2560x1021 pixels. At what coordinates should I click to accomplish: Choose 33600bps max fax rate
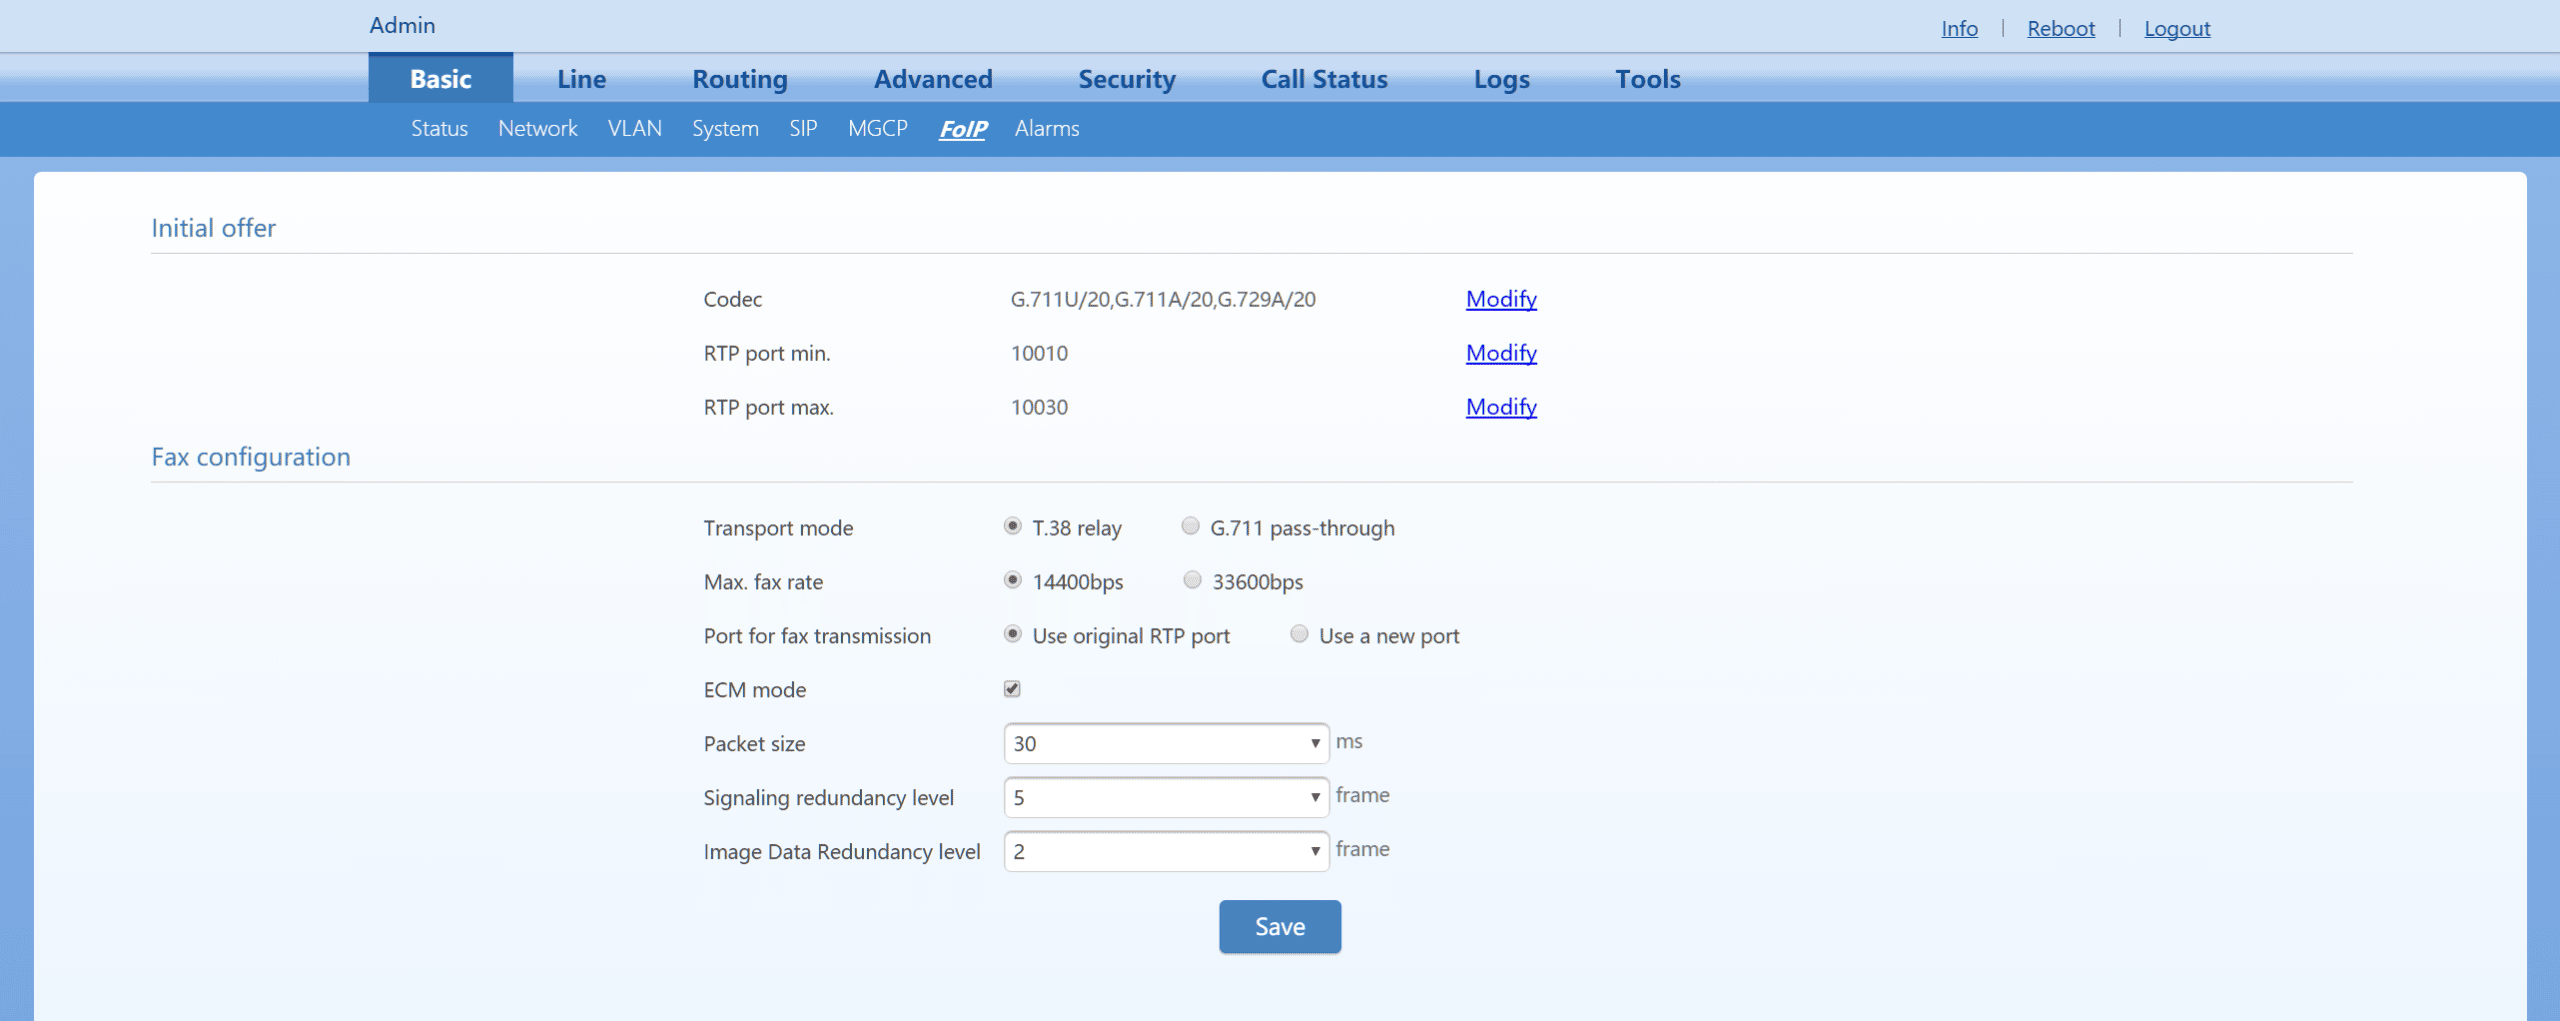(1192, 580)
